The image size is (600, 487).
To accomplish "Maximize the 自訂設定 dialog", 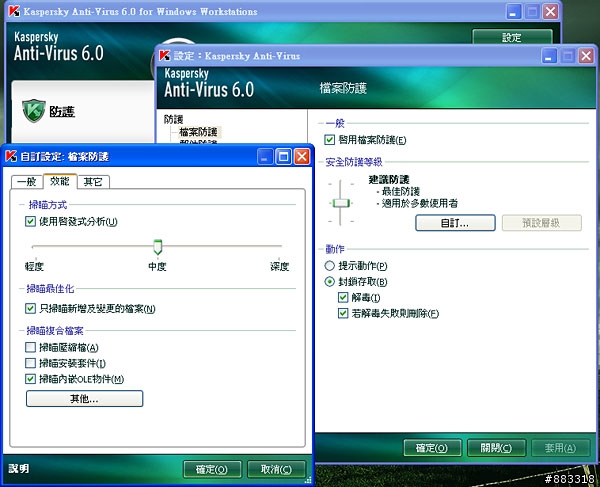I will click(284, 156).
